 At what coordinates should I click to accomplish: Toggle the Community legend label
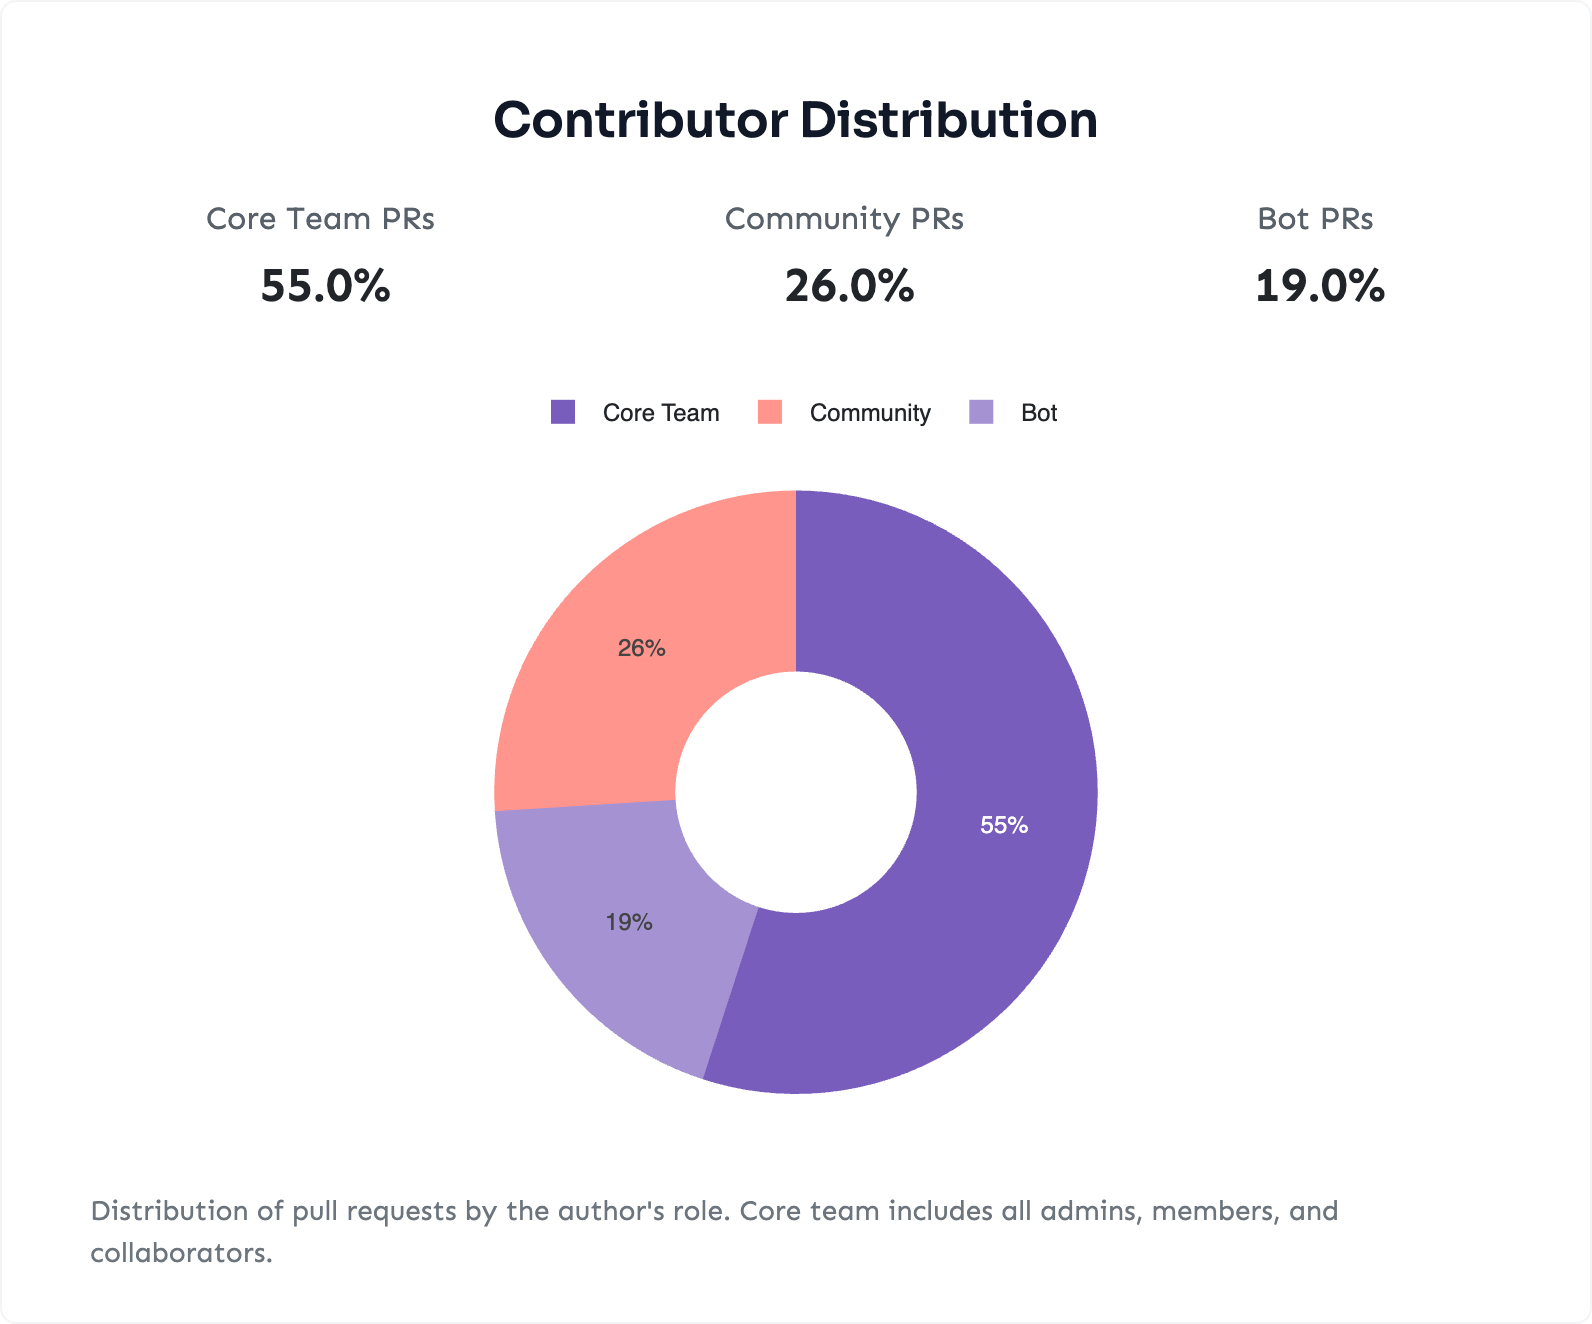(870, 413)
